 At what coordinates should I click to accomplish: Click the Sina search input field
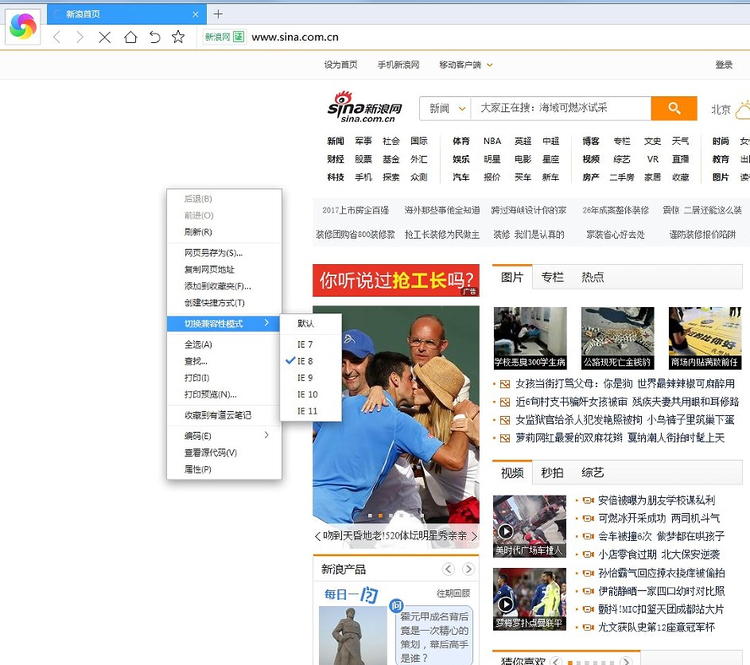click(560, 108)
